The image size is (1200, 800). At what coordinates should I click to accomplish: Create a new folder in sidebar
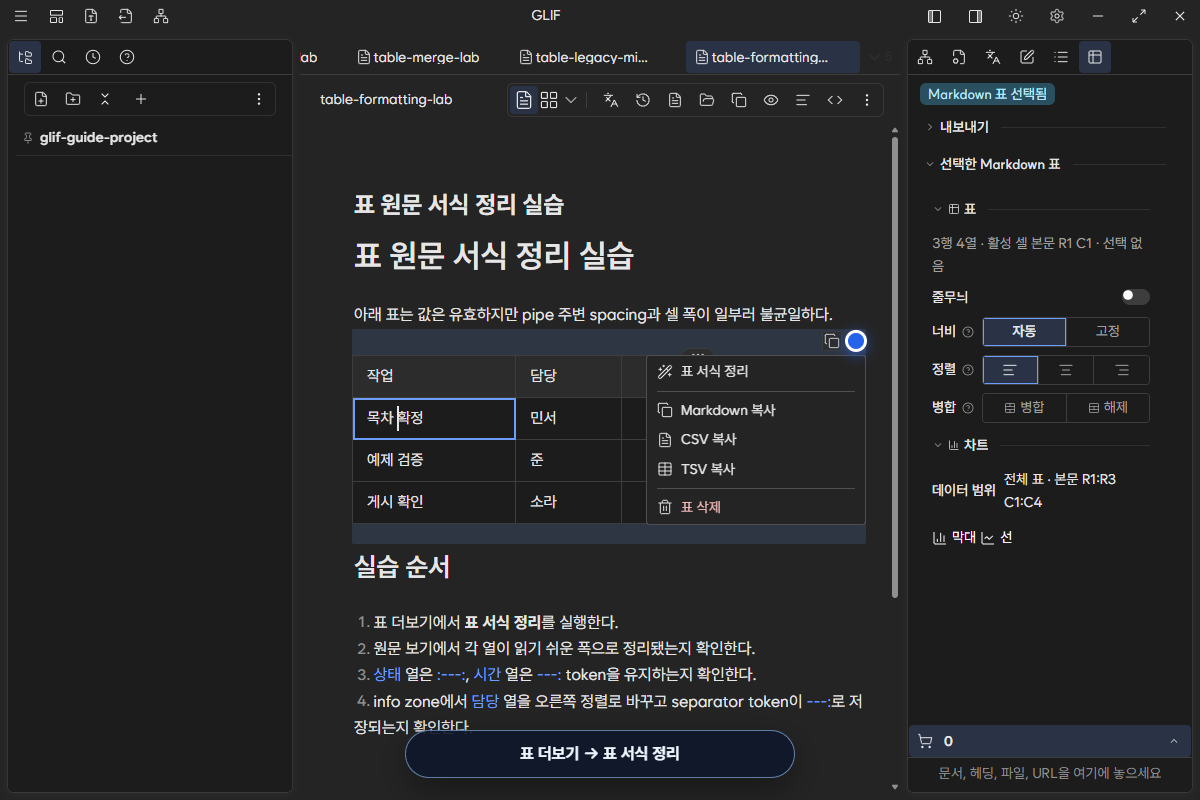pyautogui.click(x=73, y=99)
